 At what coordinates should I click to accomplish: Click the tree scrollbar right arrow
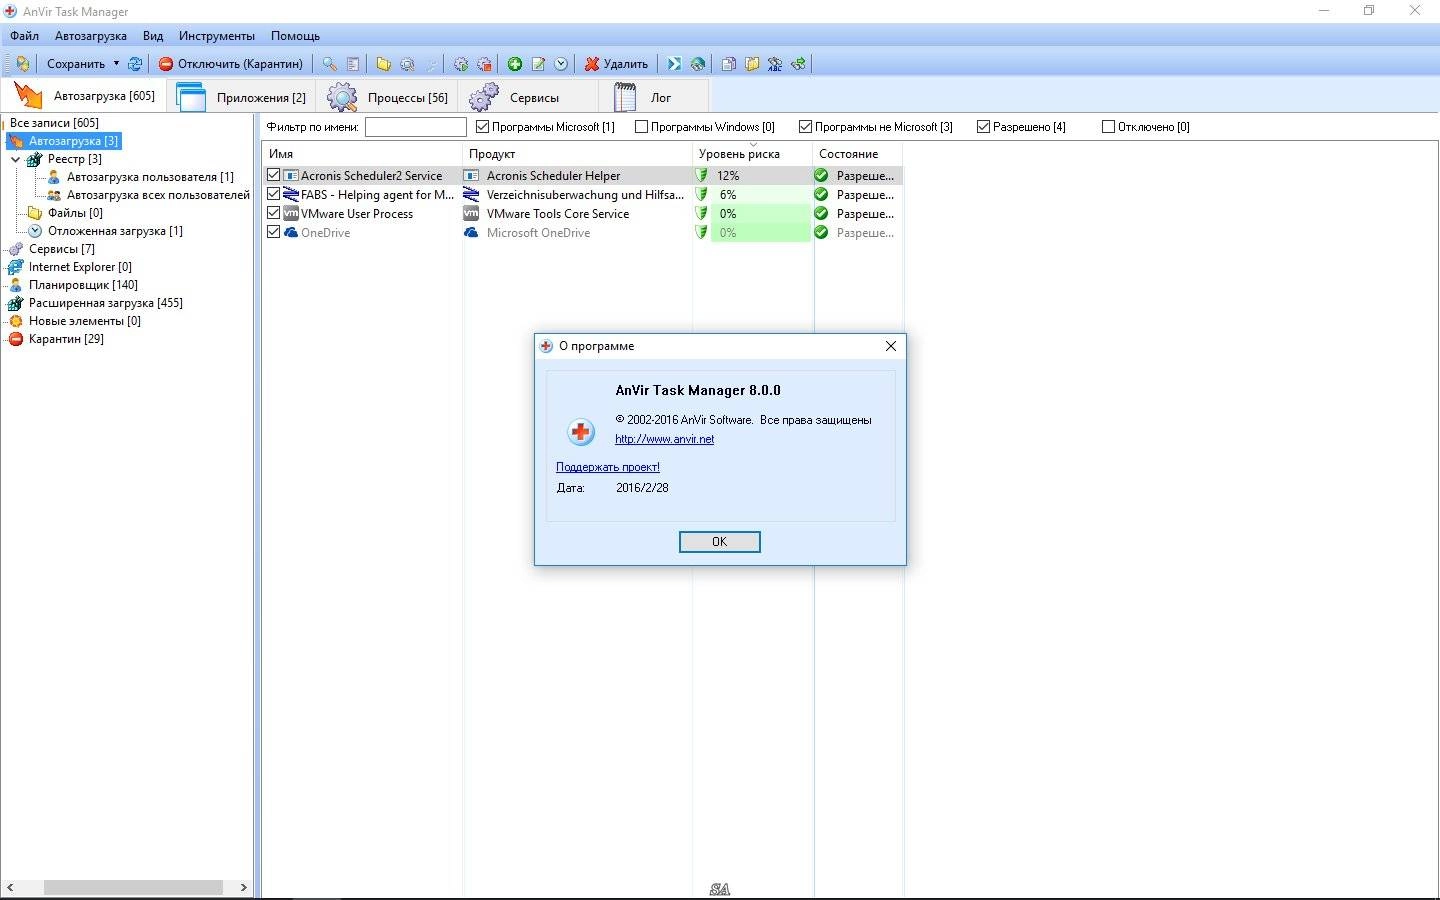click(x=243, y=887)
